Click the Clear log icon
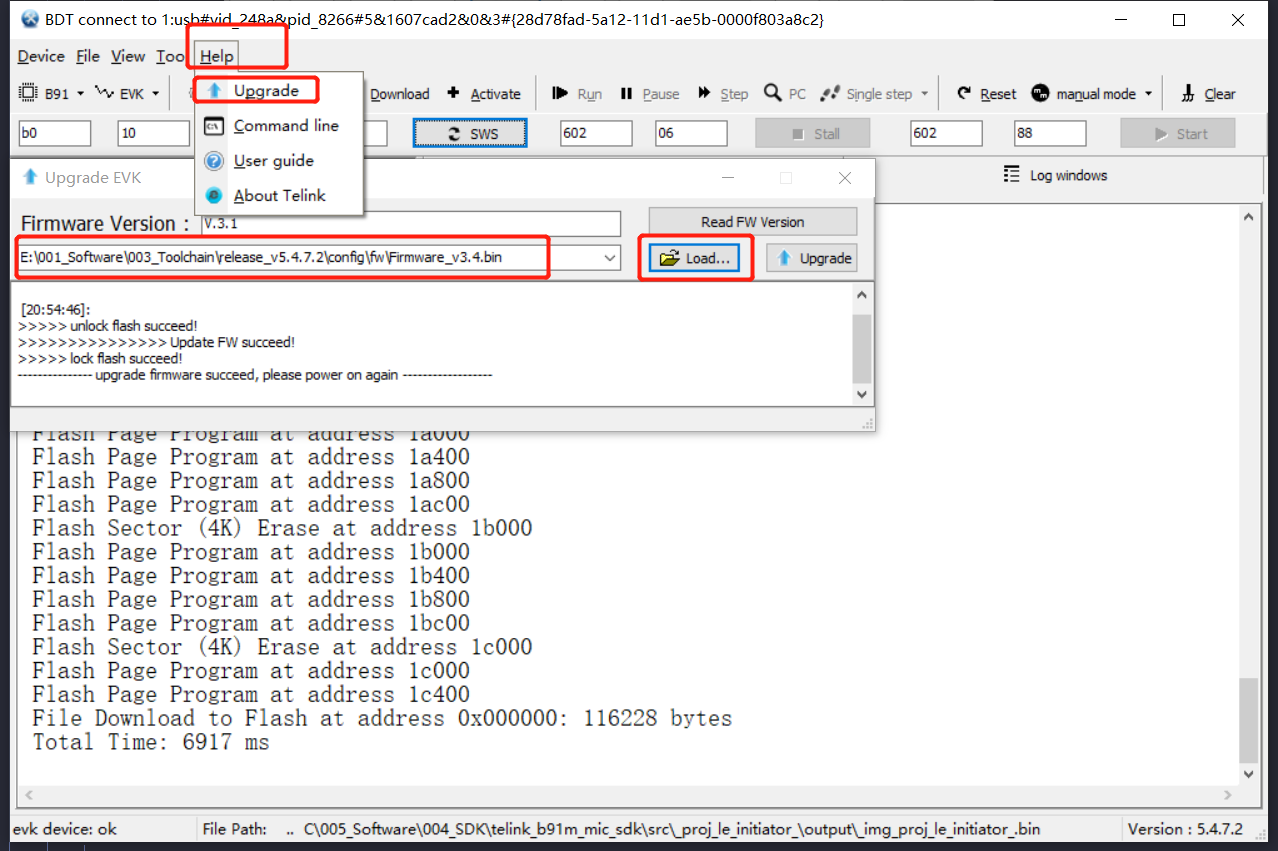Screen dimensions: 1278x851 click(x=1188, y=94)
